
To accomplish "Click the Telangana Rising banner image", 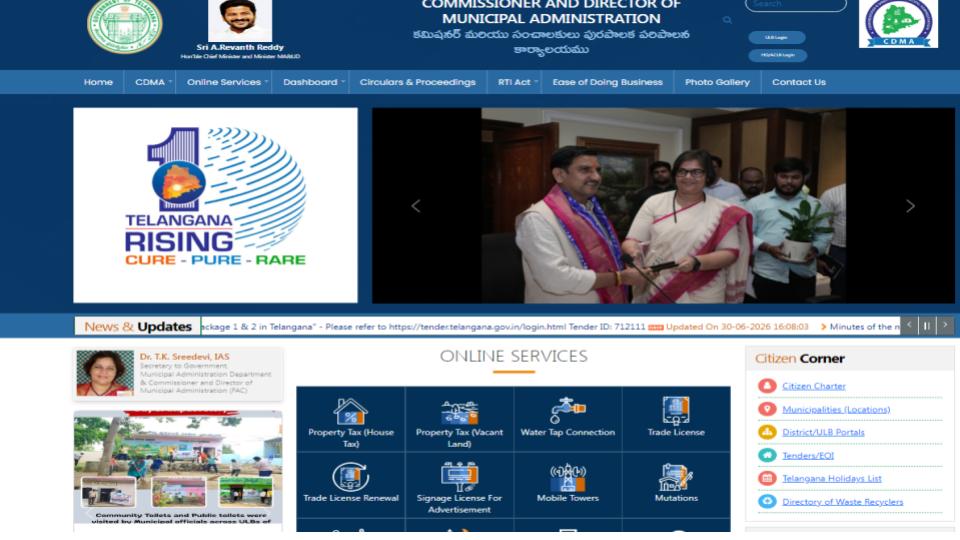I will [x=216, y=205].
